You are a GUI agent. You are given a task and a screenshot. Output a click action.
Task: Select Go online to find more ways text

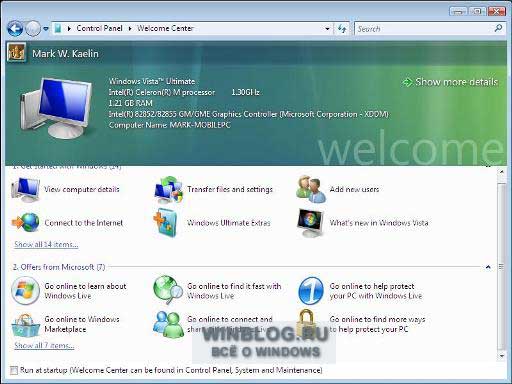(377, 324)
